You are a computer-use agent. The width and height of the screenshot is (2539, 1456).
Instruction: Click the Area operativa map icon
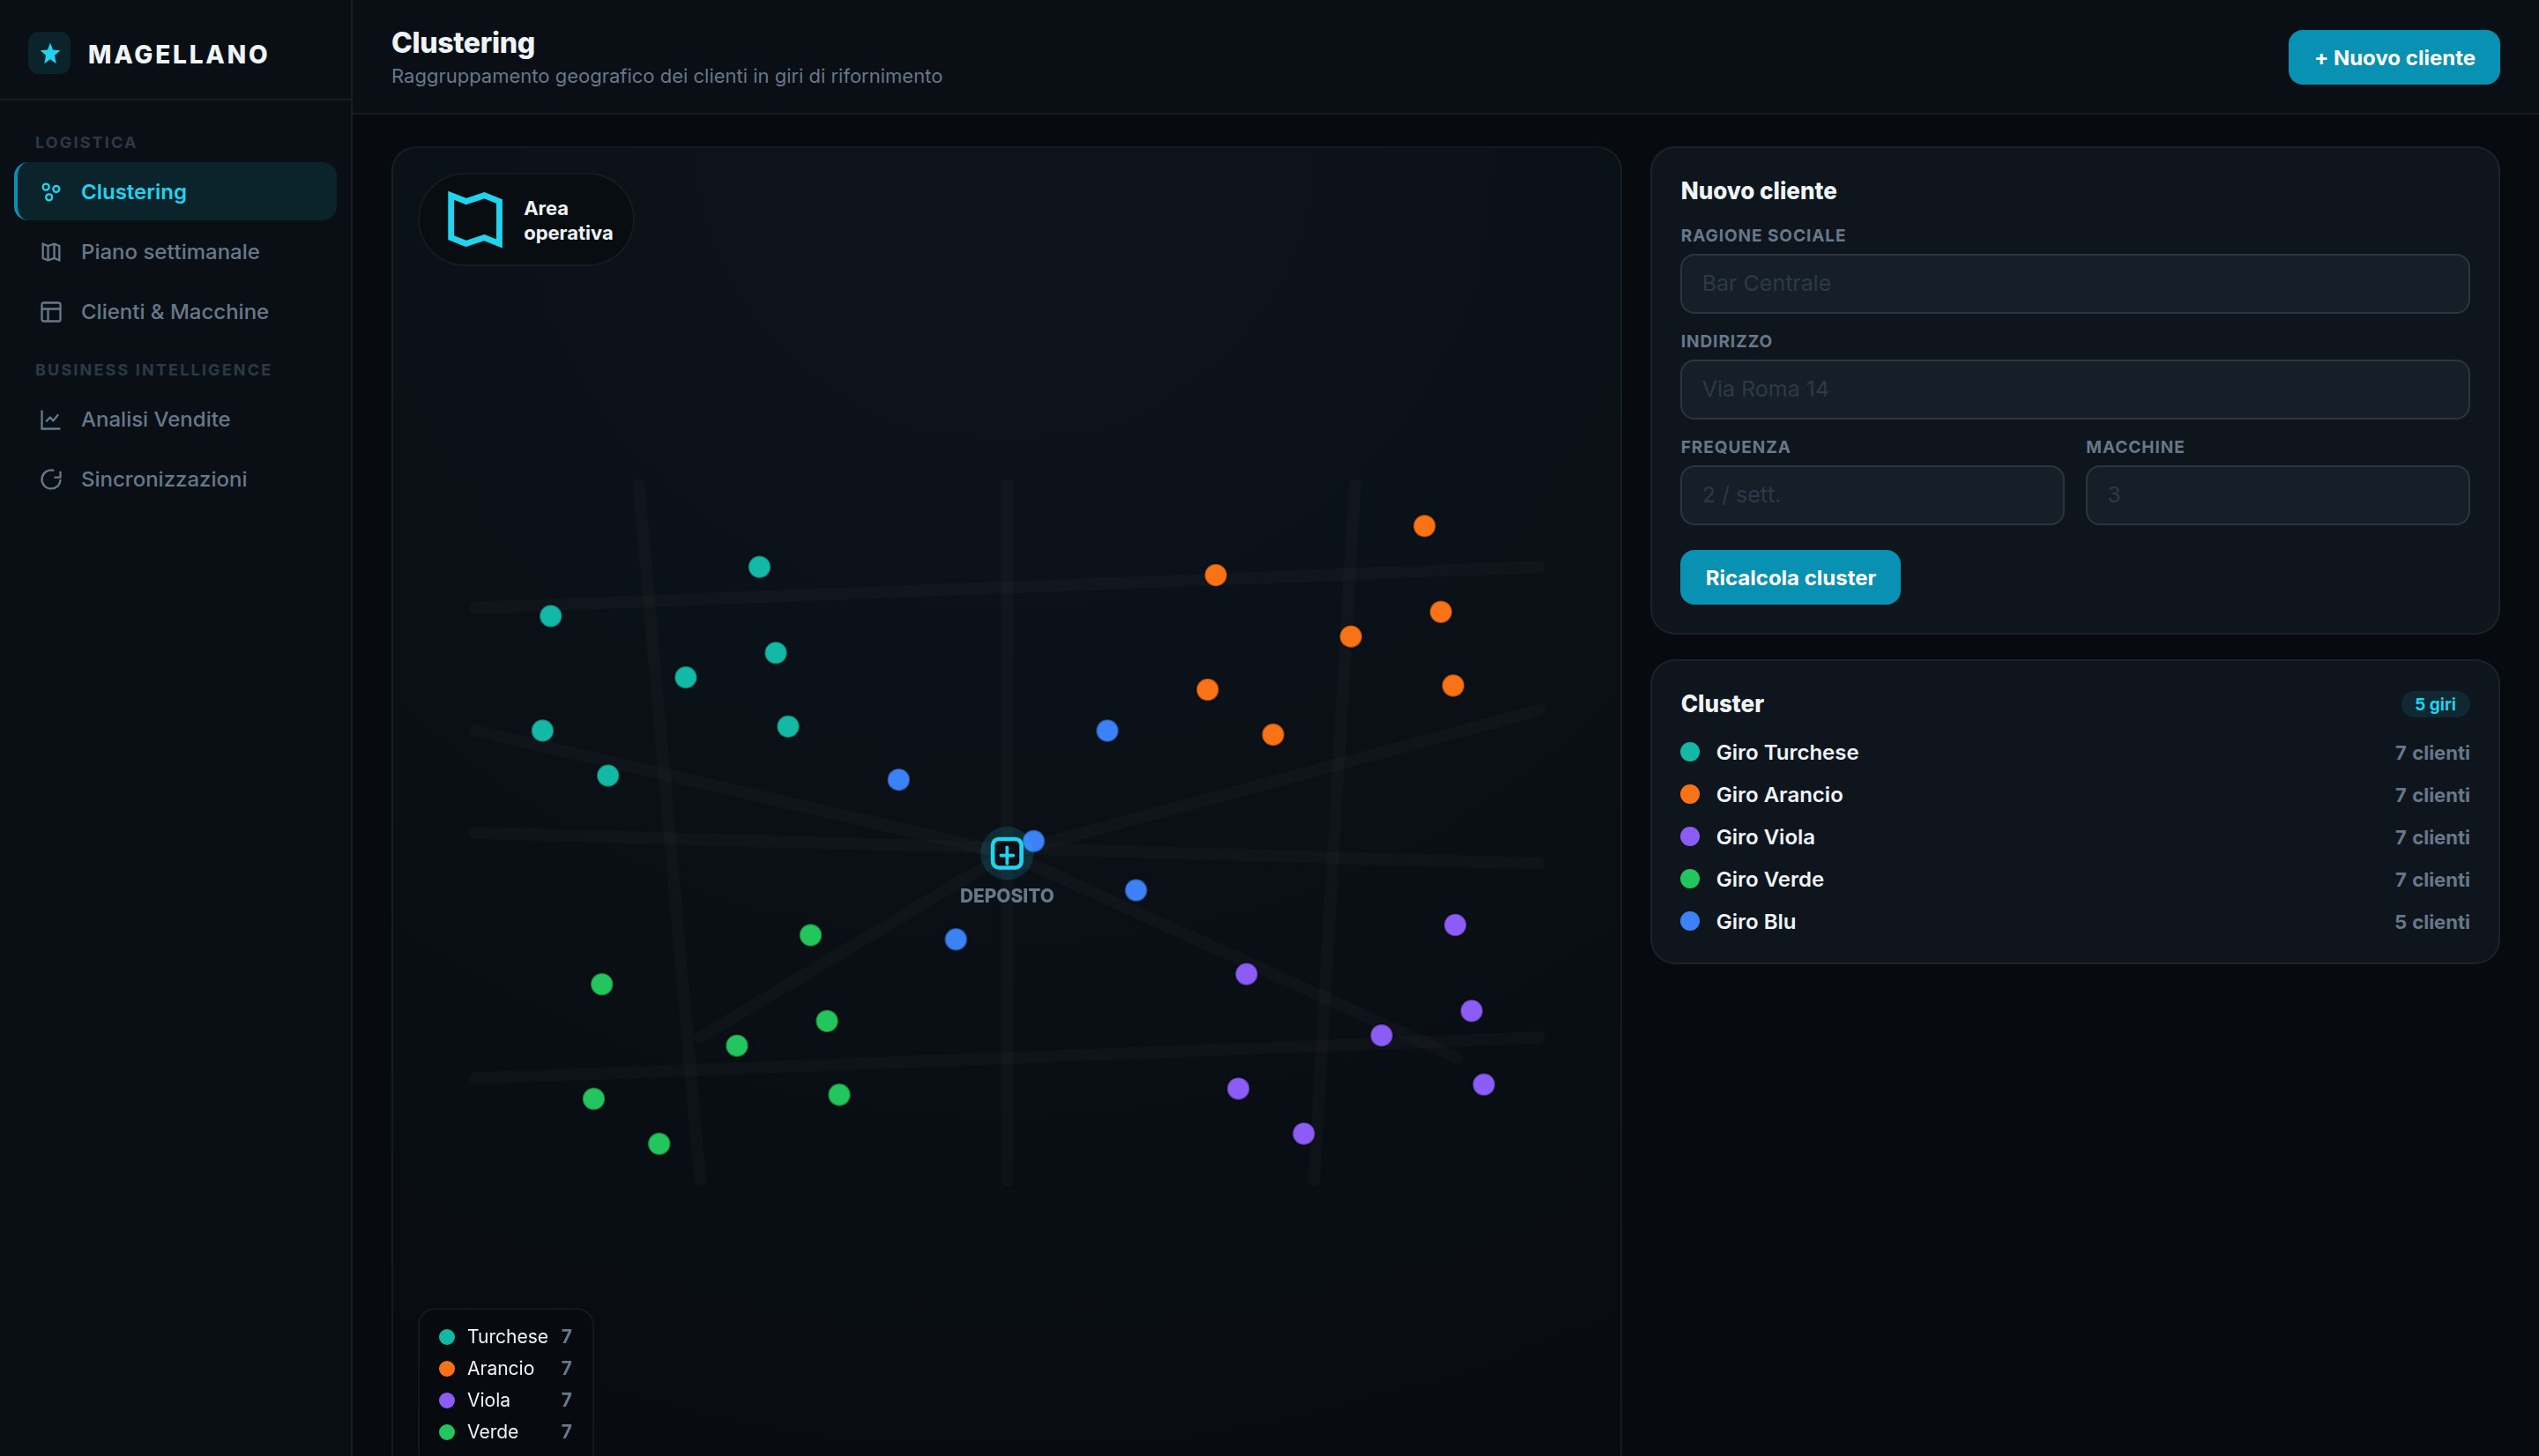tap(475, 219)
